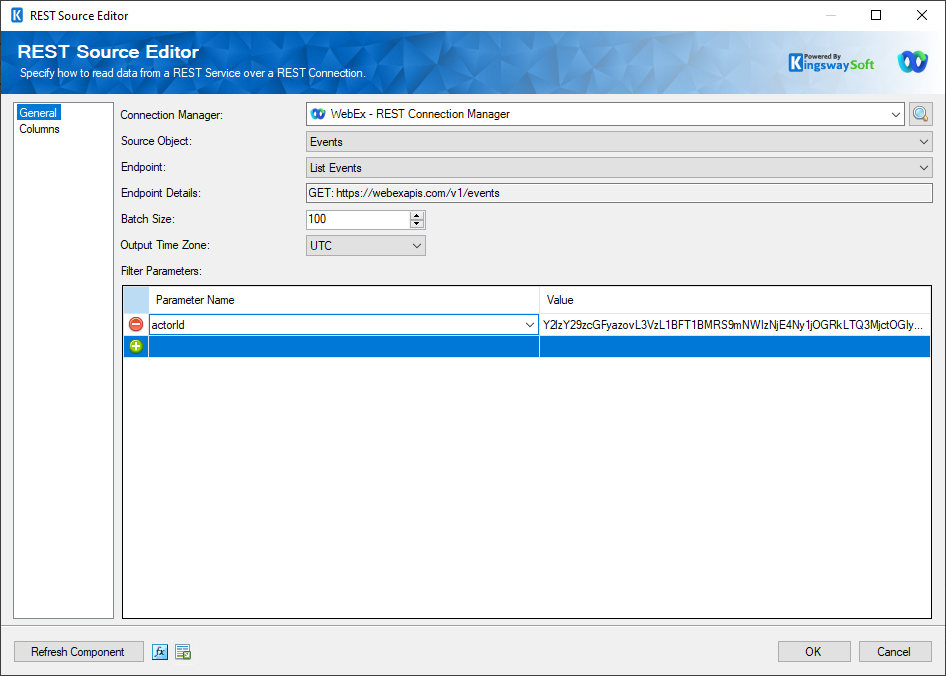Click the Filter Parameters label

point(161,271)
